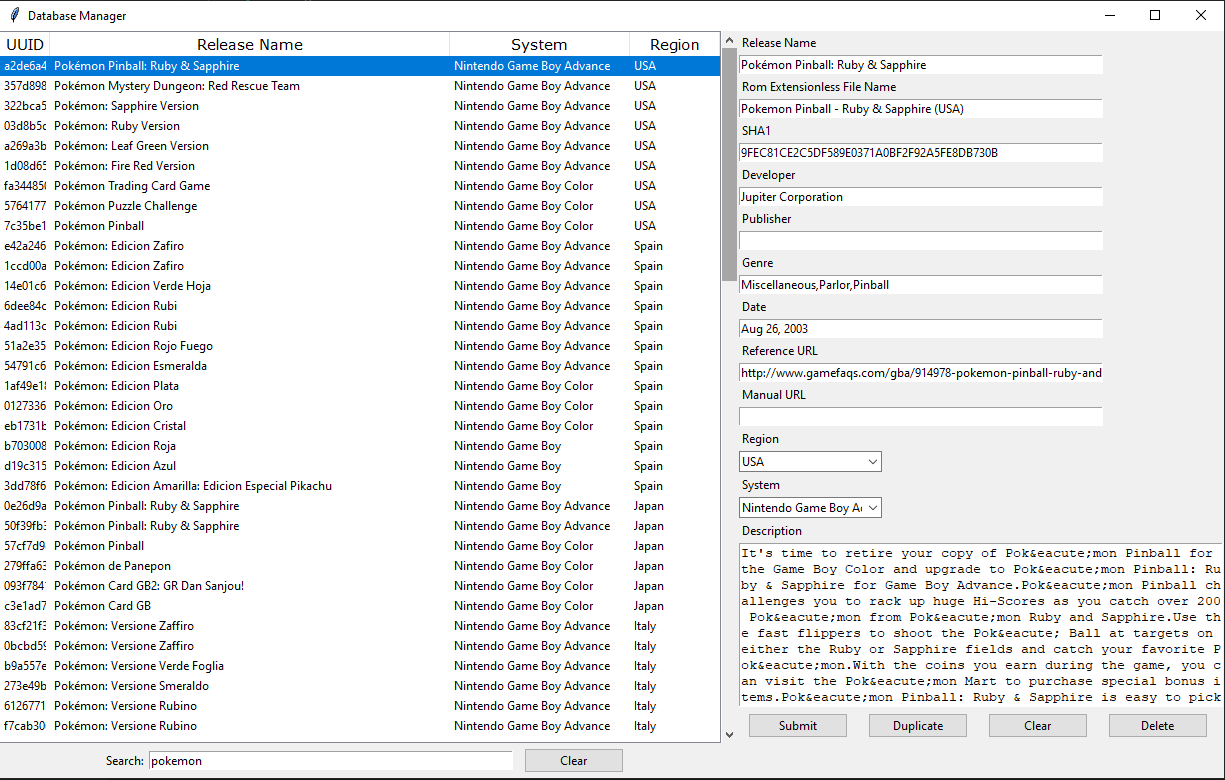Click the details panel scroll down arrow
The height and width of the screenshot is (780, 1225).
tap(729, 735)
